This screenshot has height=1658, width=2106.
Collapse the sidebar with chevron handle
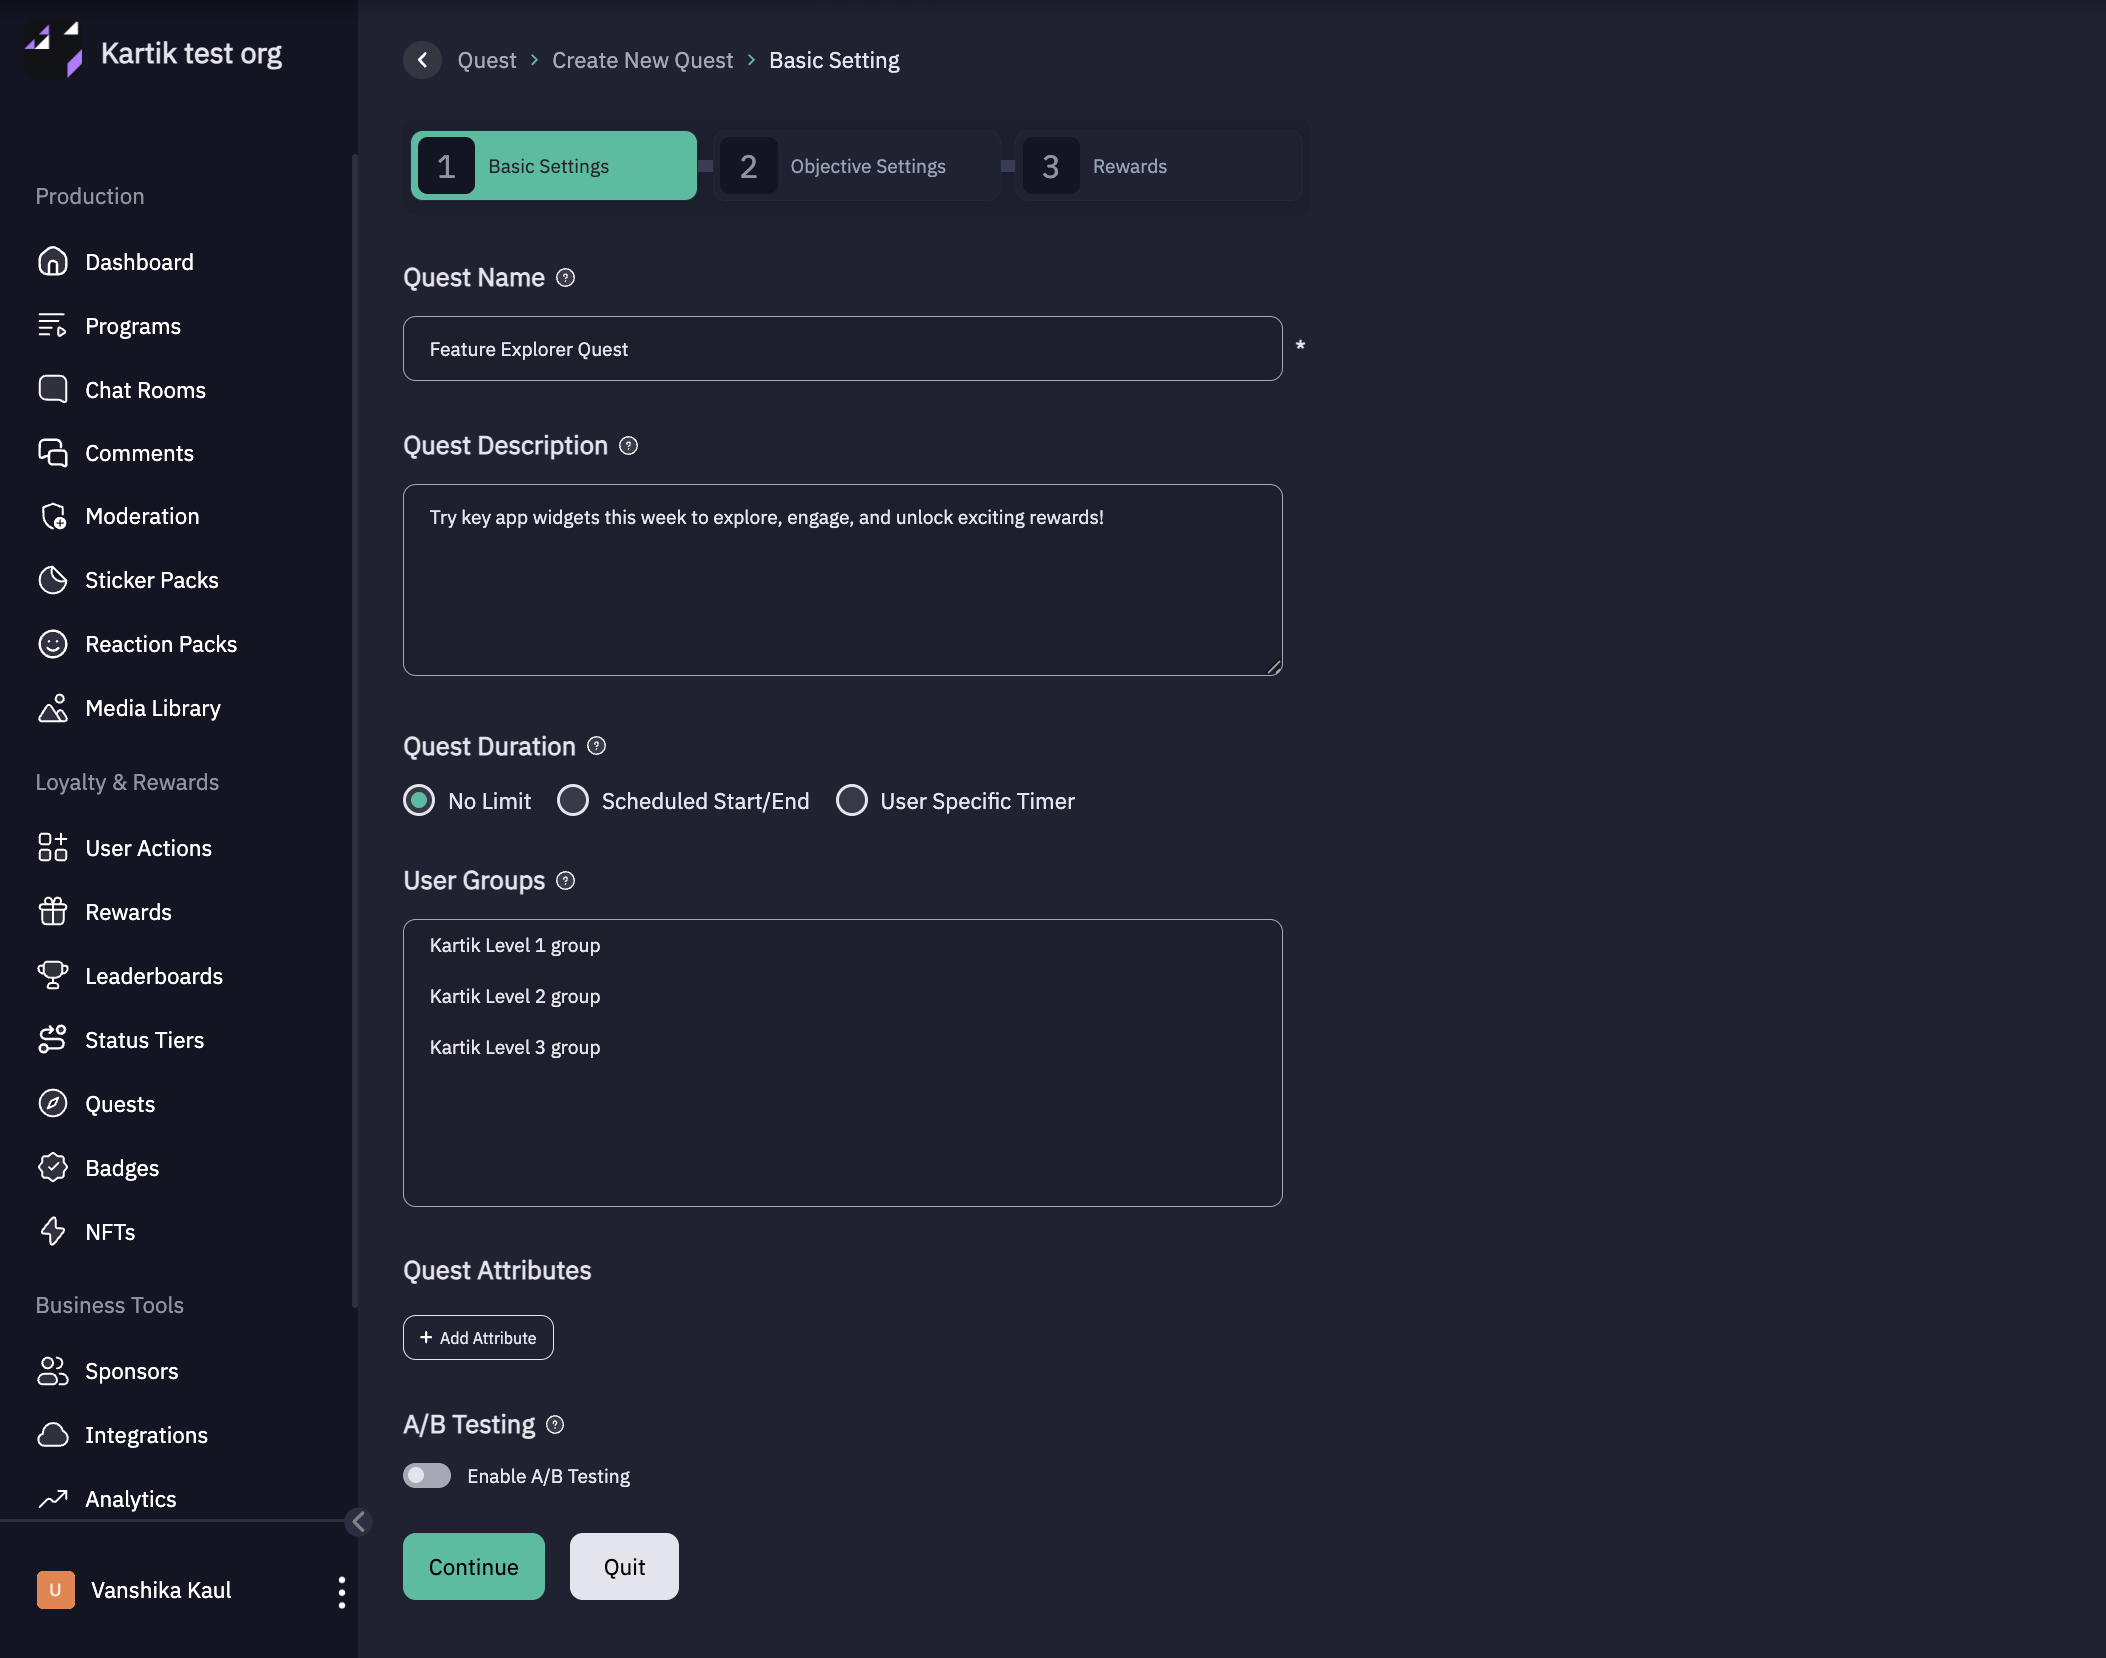coord(358,1521)
